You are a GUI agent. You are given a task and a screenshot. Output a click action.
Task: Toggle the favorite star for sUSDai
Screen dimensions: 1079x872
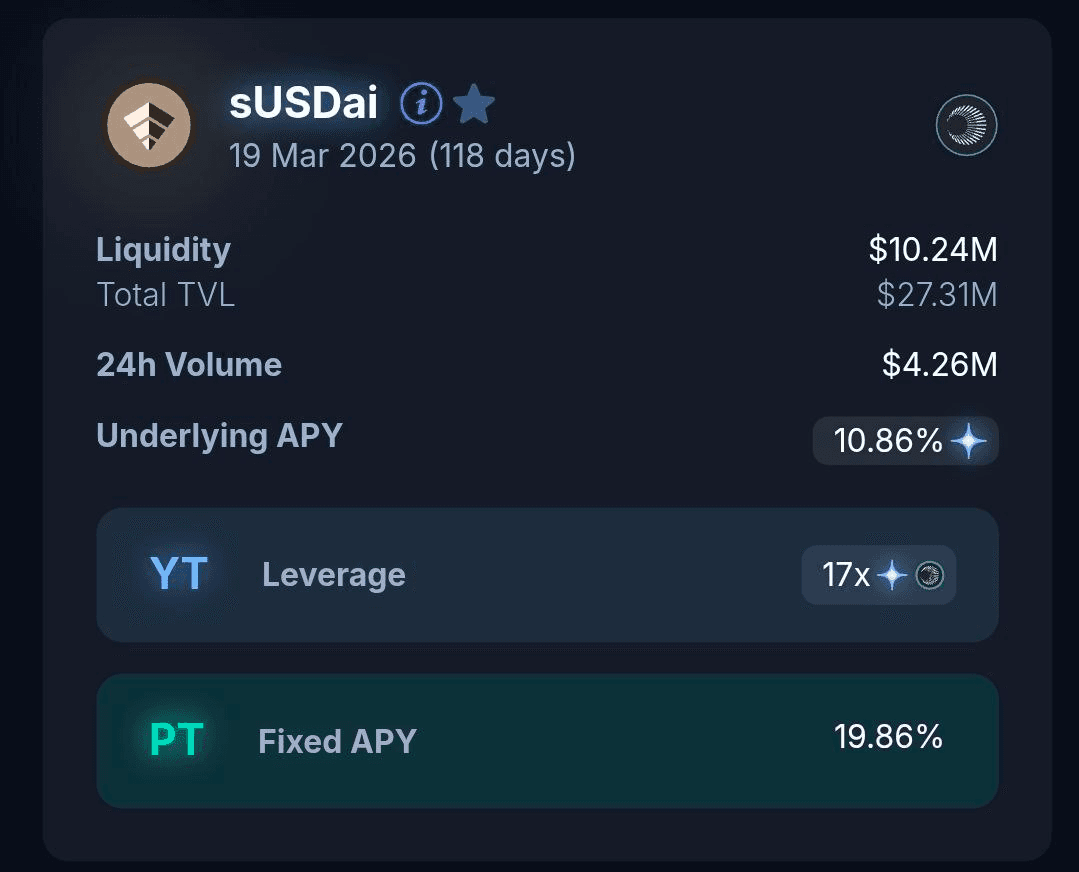(x=473, y=103)
